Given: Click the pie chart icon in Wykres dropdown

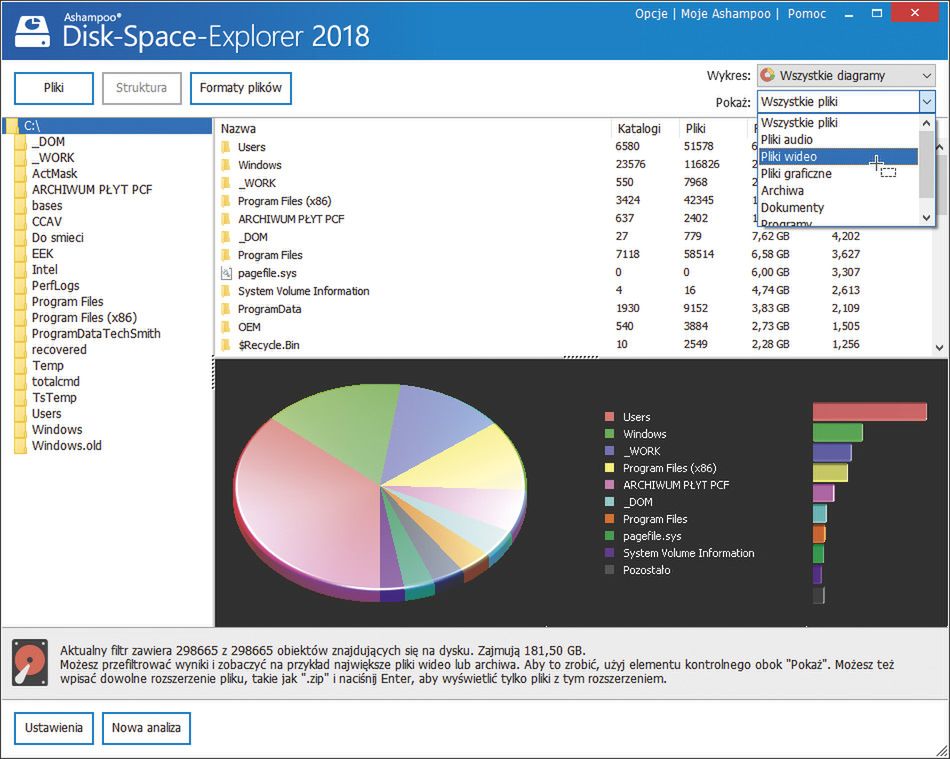Looking at the screenshot, I should click(x=768, y=76).
